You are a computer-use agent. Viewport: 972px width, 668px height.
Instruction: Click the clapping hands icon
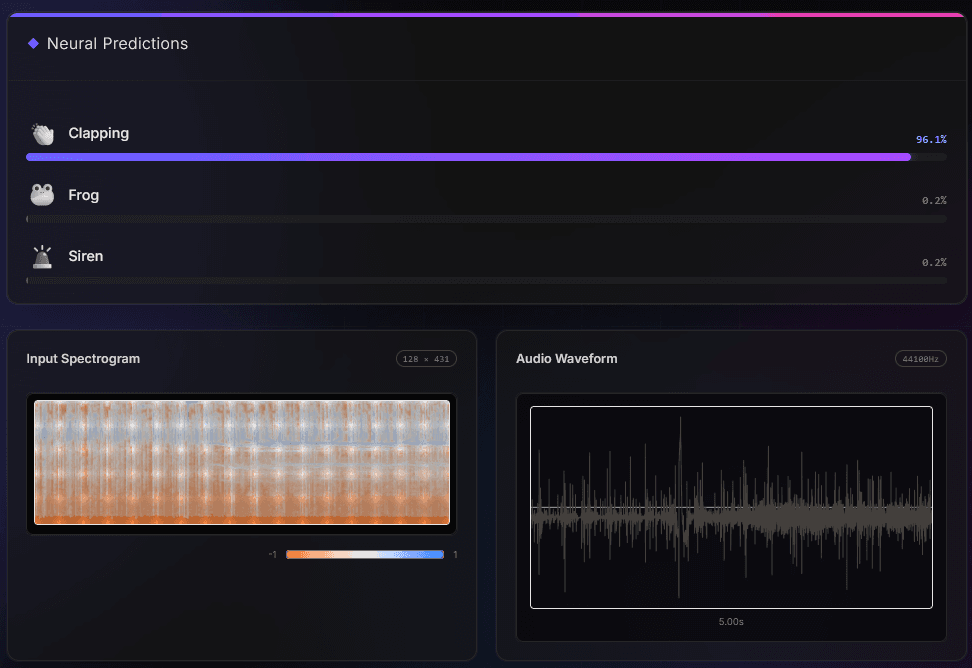[x=43, y=134]
